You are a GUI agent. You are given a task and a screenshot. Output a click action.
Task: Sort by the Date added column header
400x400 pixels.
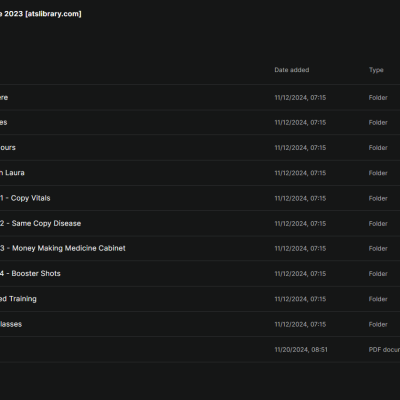tap(292, 70)
